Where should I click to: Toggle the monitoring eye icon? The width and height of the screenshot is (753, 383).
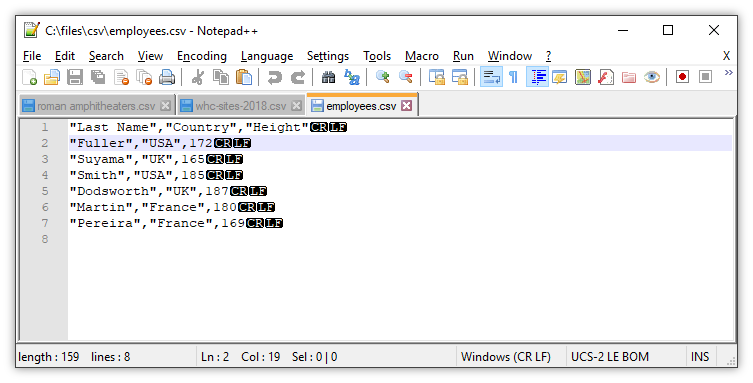point(652,77)
